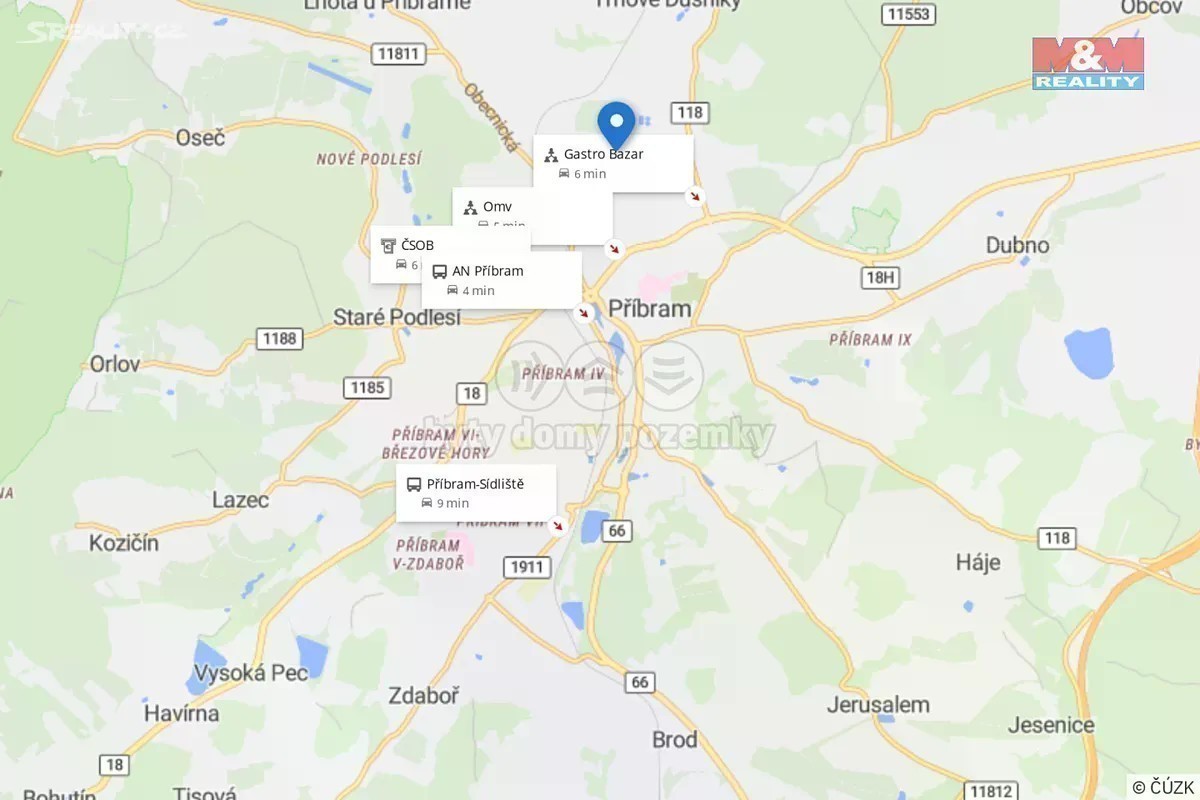Click the blue location pin marker
The width and height of the screenshot is (1200, 800).
616,127
